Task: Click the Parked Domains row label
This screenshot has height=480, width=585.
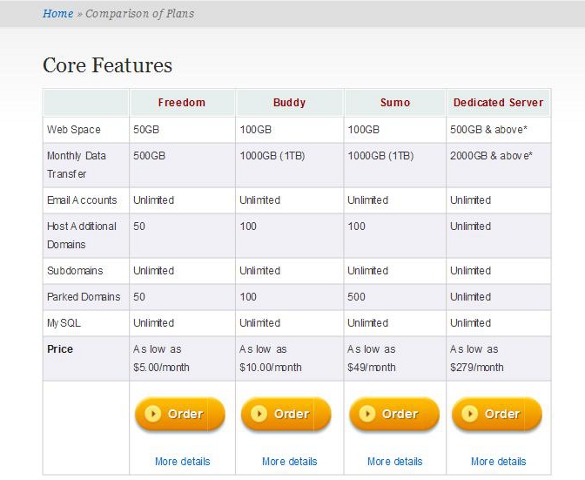Action: point(84,297)
